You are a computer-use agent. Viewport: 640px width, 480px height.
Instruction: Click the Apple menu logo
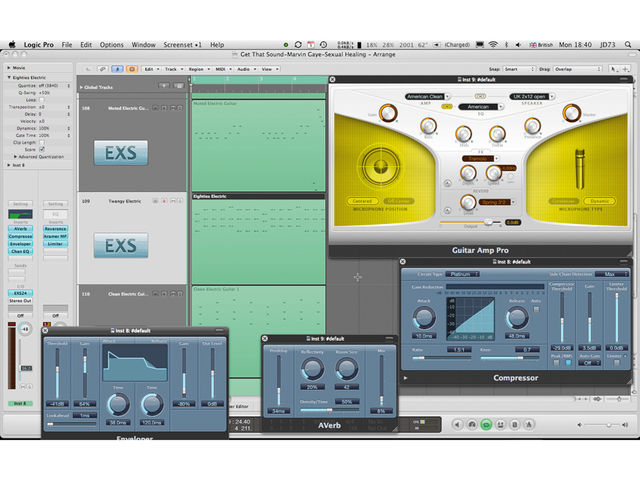pyautogui.click(x=12, y=44)
